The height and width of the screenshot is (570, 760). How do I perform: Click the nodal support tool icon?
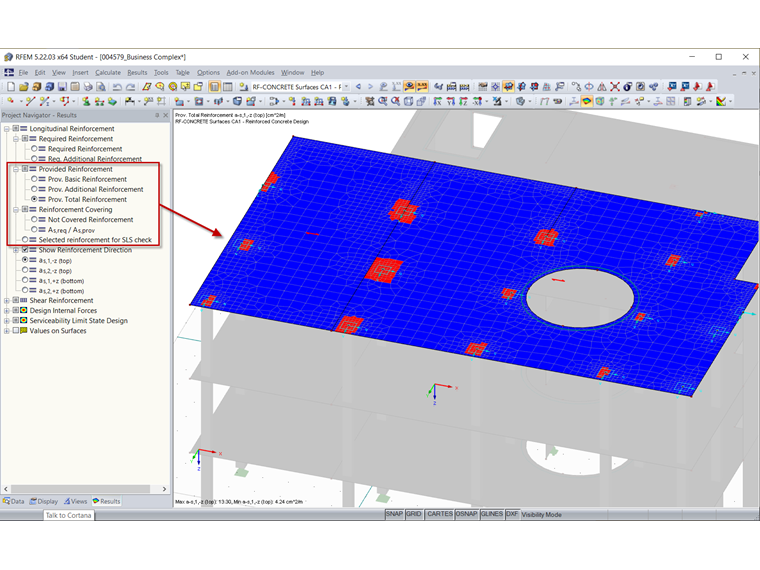click(x=86, y=101)
